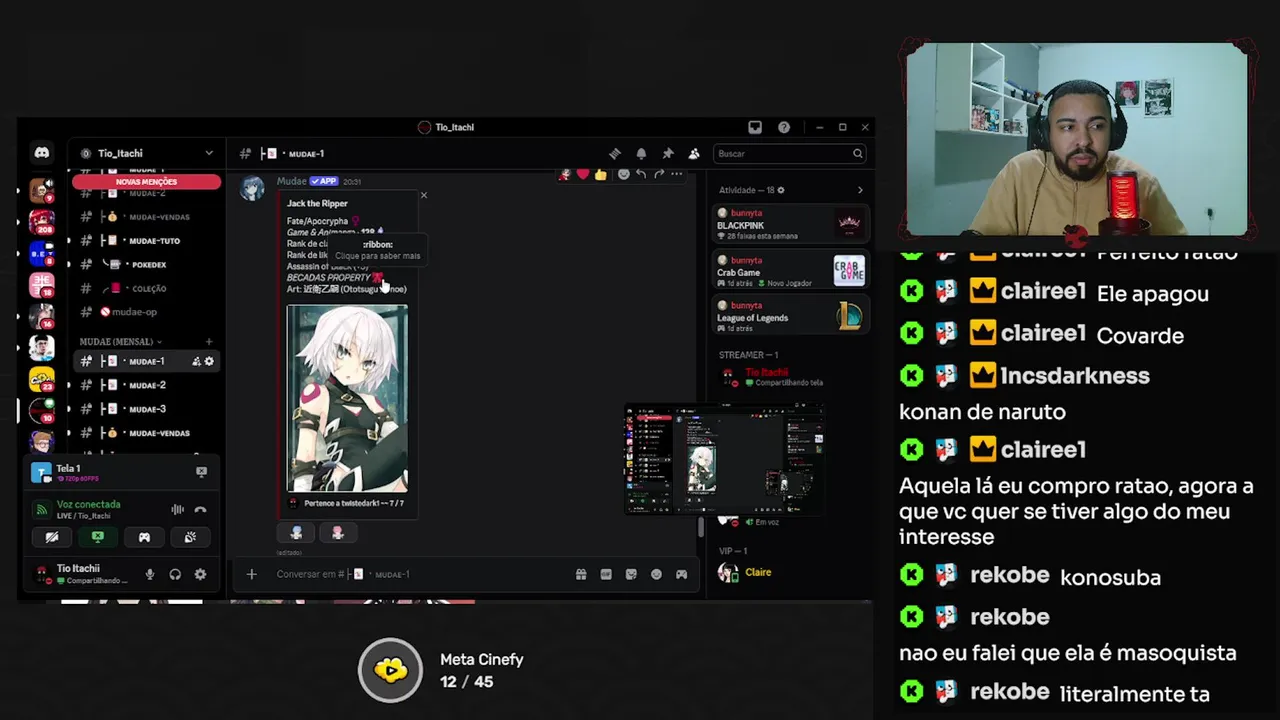The height and width of the screenshot is (720, 1280).
Task: Open the MUDAE-3 channel
Action: (147, 409)
